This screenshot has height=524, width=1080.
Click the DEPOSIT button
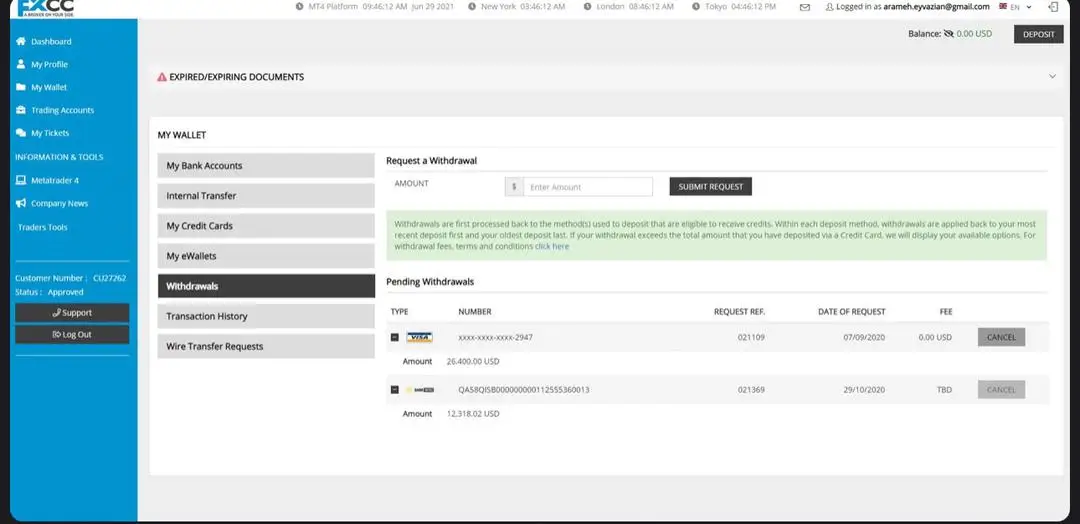point(1038,34)
